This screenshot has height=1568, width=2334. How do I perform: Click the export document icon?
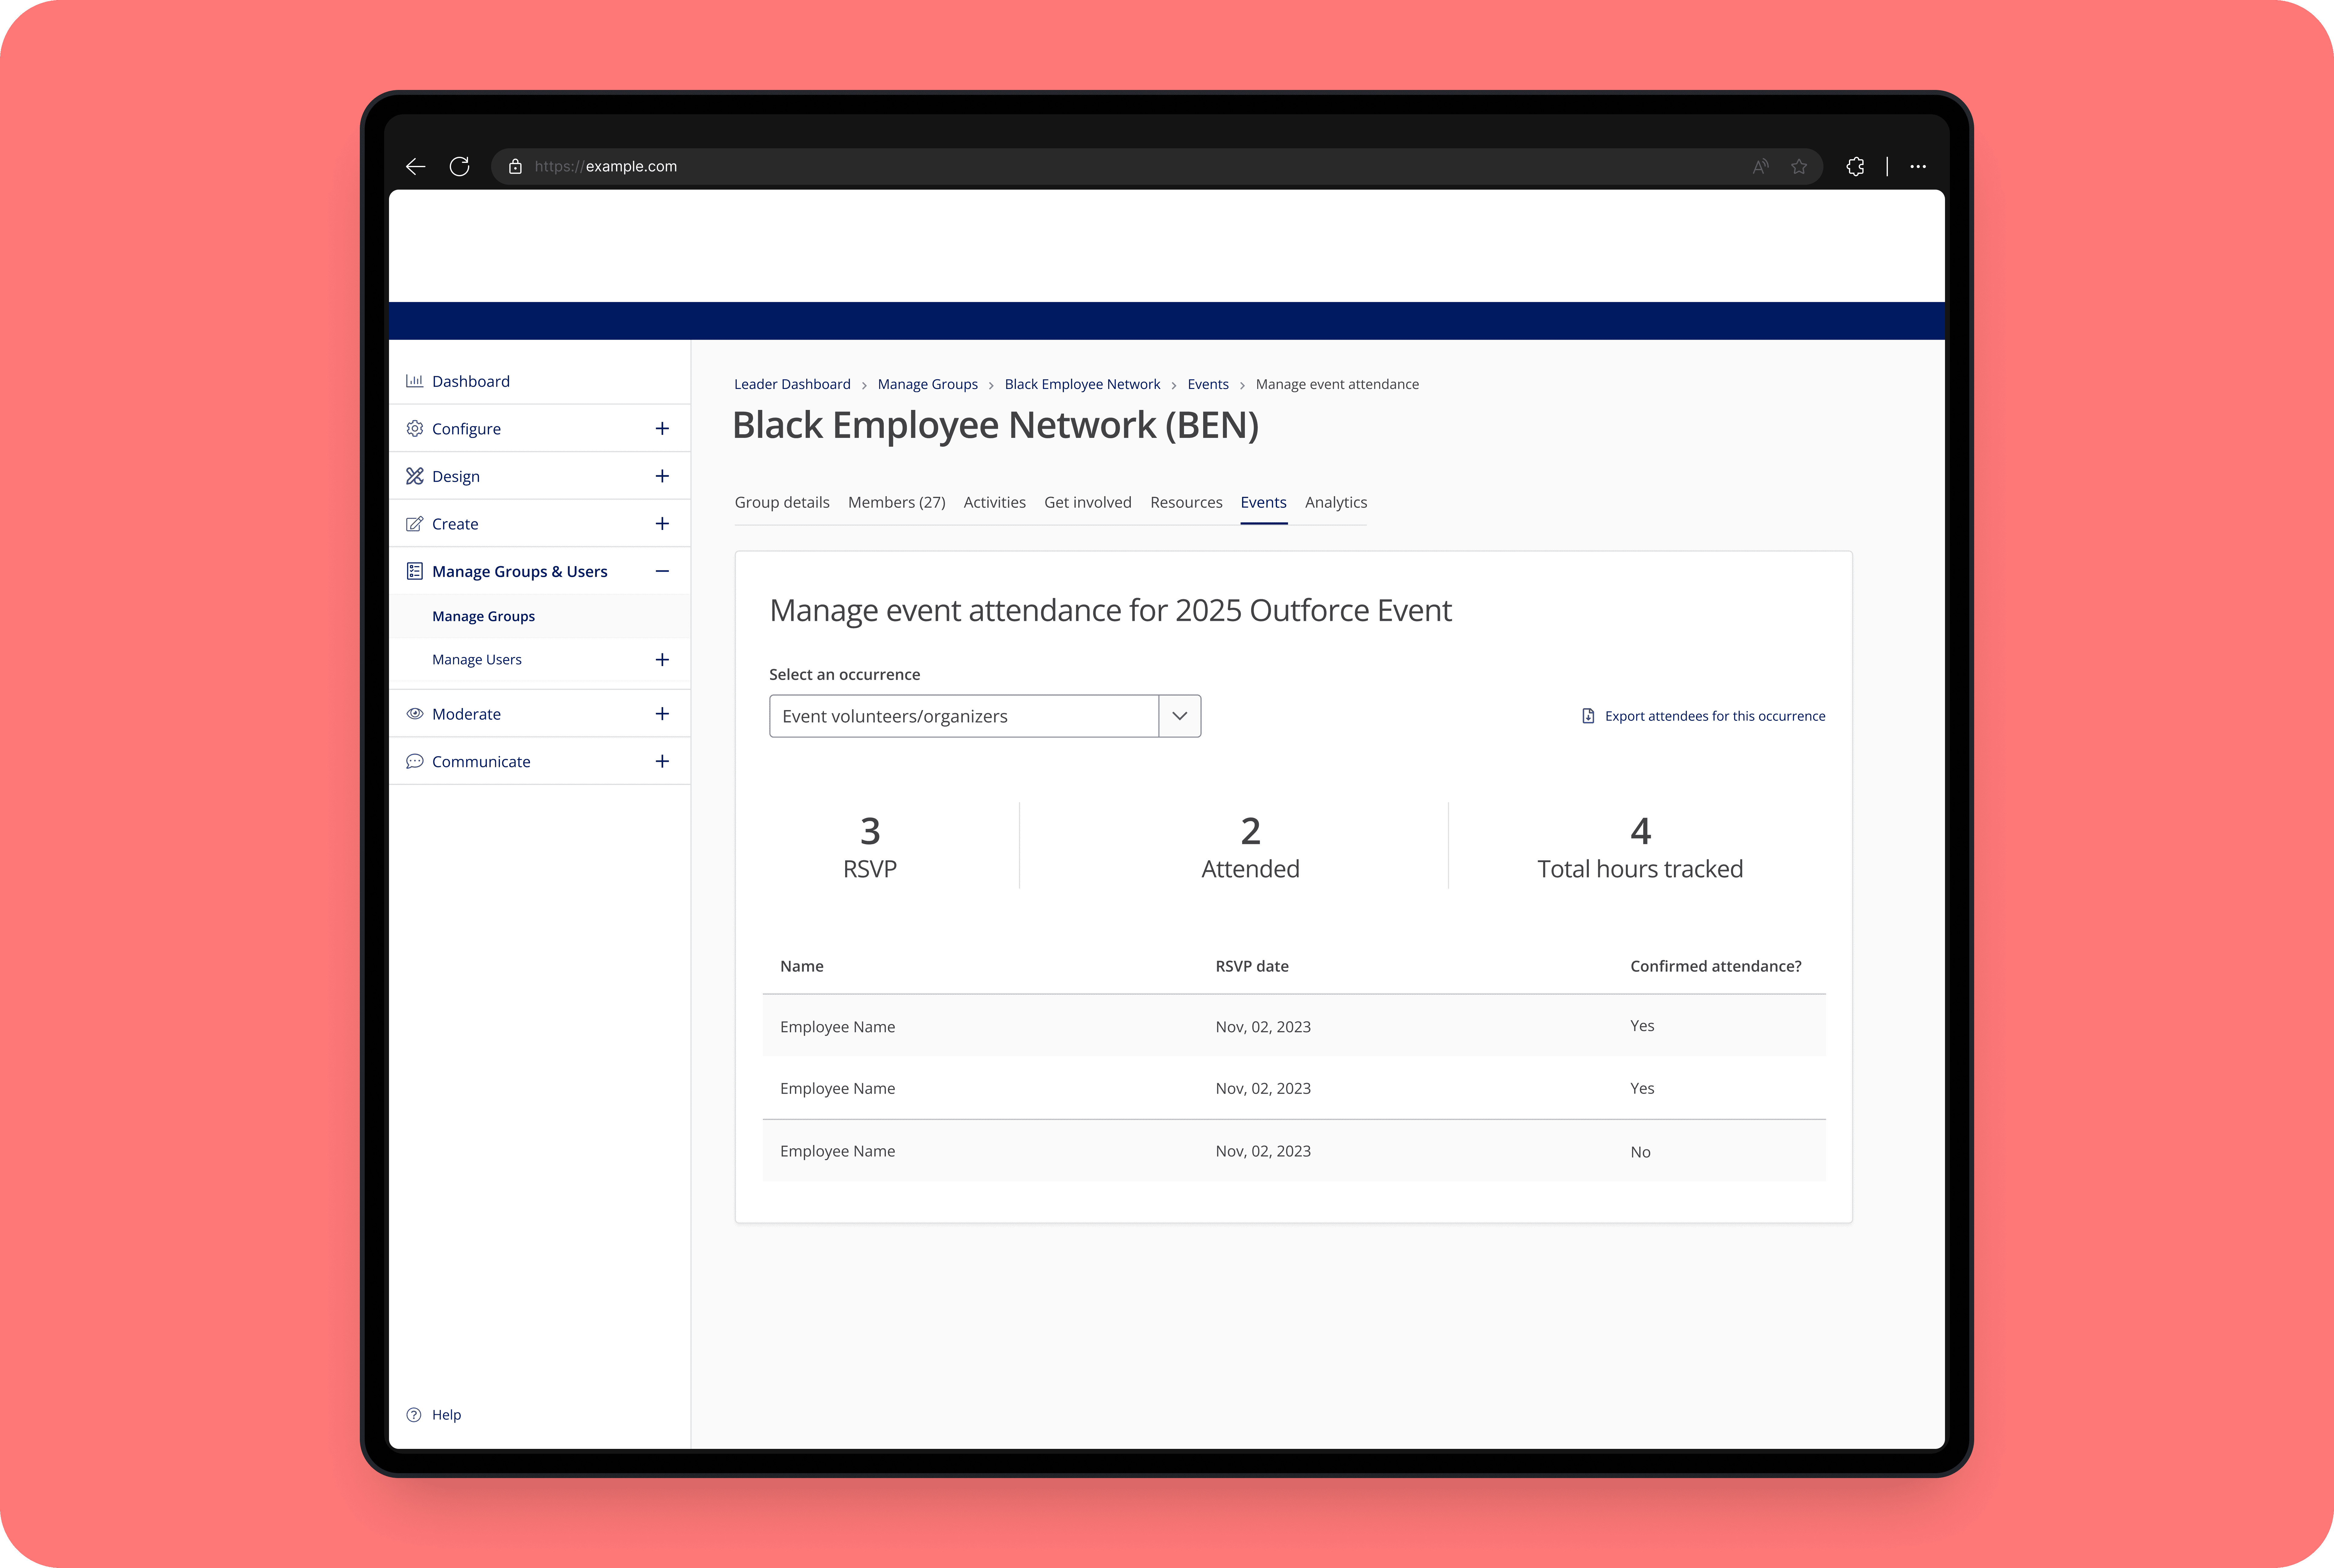(x=1588, y=716)
